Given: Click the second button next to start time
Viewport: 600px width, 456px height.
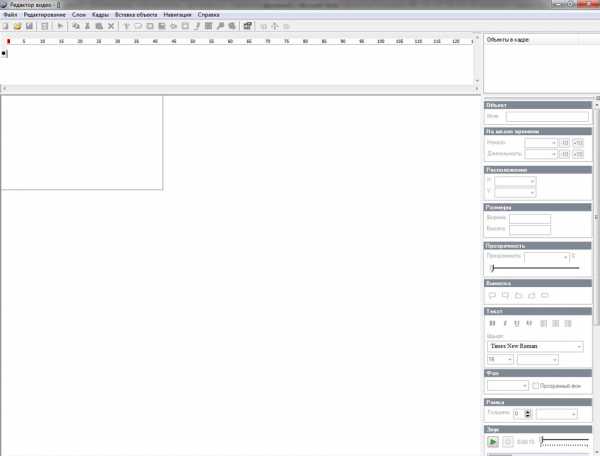Looking at the screenshot, I should click(x=578, y=143).
